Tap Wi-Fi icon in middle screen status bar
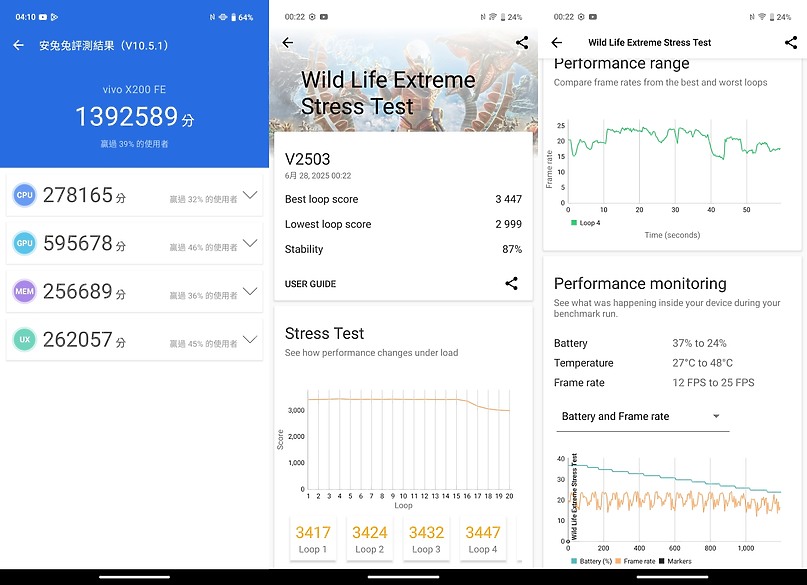The height and width of the screenshot is (585, 807). coord(493,17)
